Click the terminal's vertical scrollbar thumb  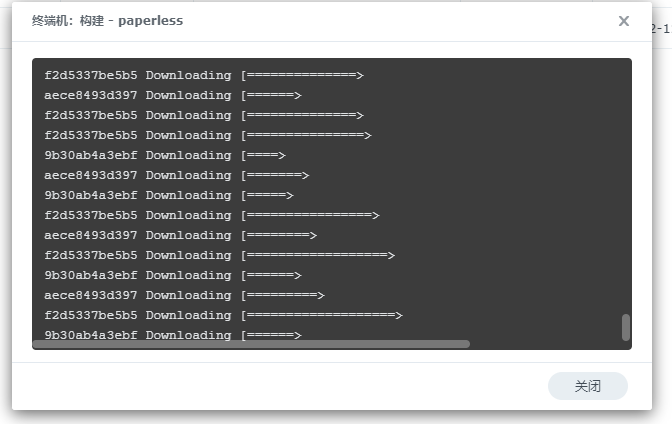626,327
